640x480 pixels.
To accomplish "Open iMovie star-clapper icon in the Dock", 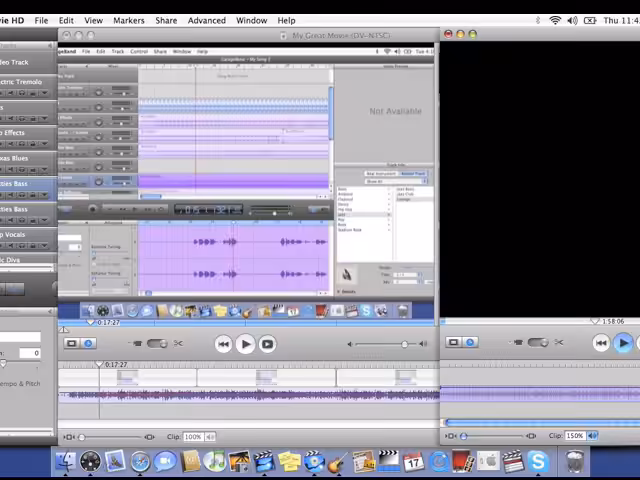I will 264,462.
